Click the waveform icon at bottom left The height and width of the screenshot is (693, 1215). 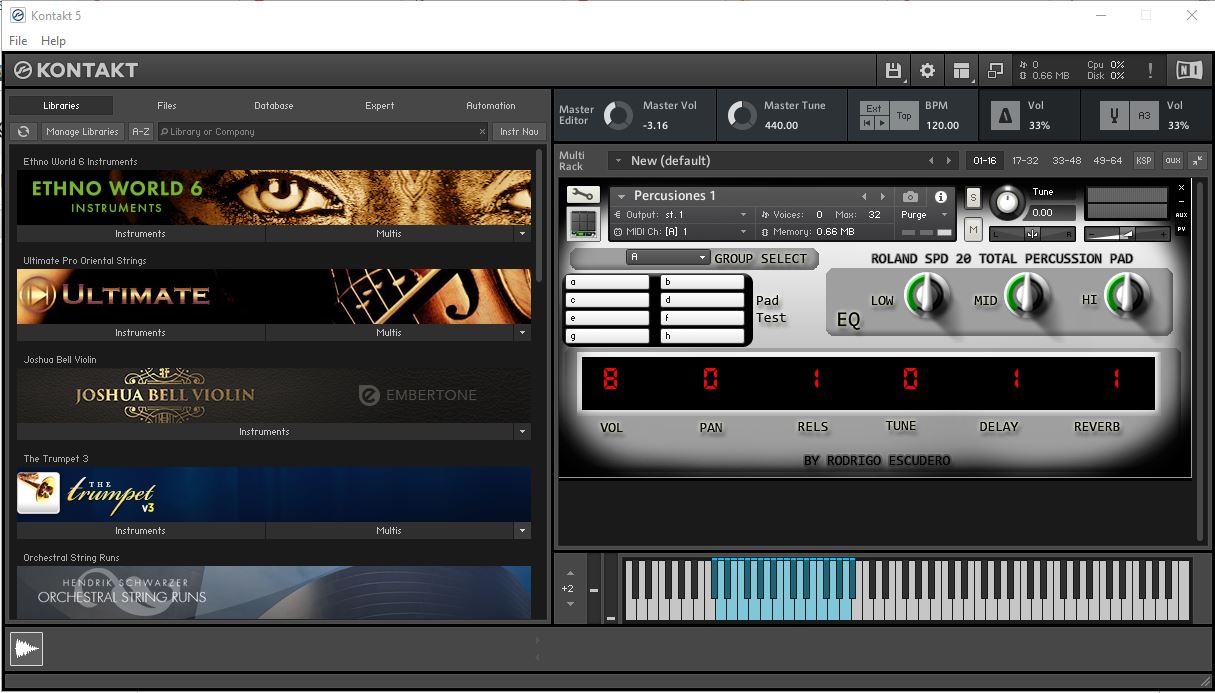tap(27, 650)
